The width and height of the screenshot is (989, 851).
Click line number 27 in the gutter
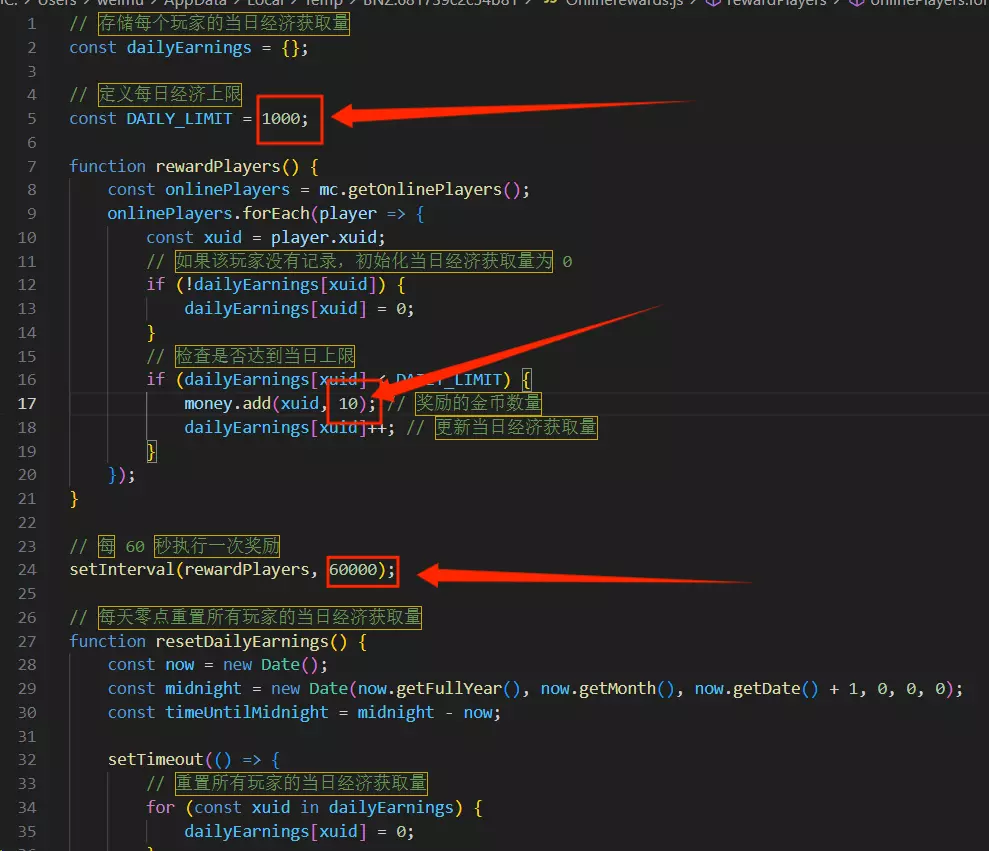pyautogui.click(x=27, y=642)
